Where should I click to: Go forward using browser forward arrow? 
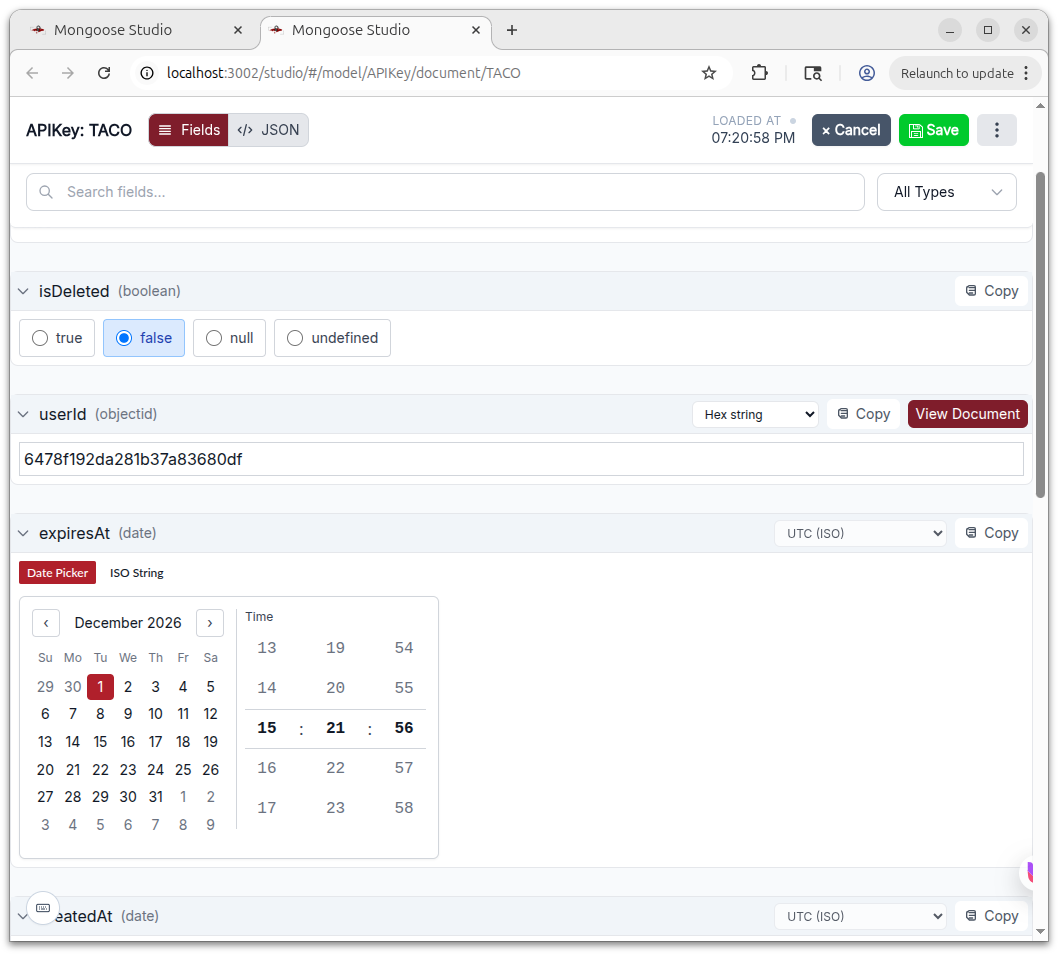[x=67, y=73]
